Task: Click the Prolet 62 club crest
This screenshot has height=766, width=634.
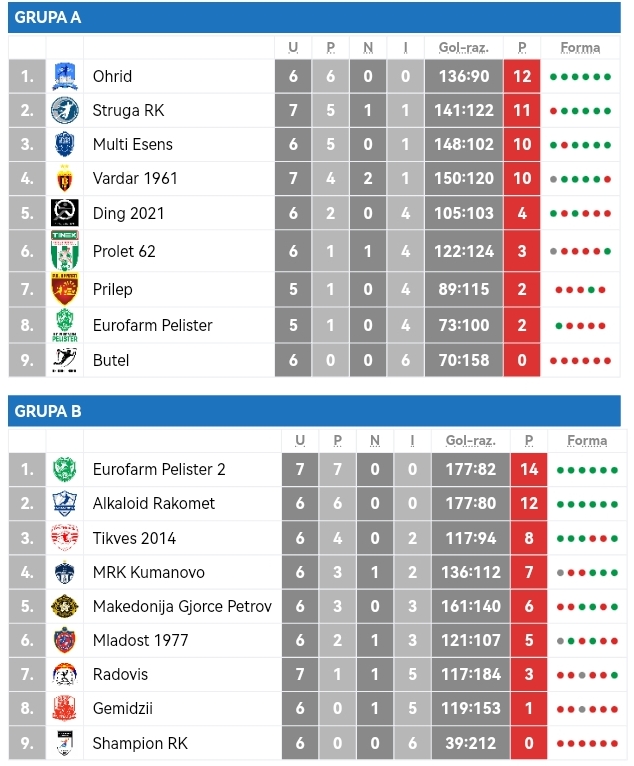Action: pos(65,251)
